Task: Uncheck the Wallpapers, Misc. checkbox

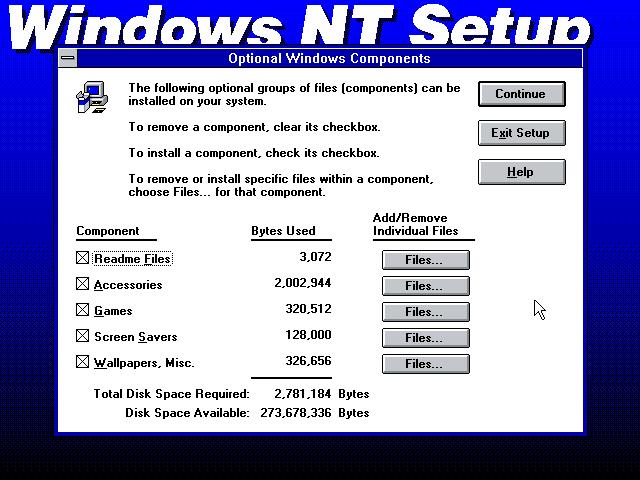Action: pyautogui.click(x=82, y=362)
